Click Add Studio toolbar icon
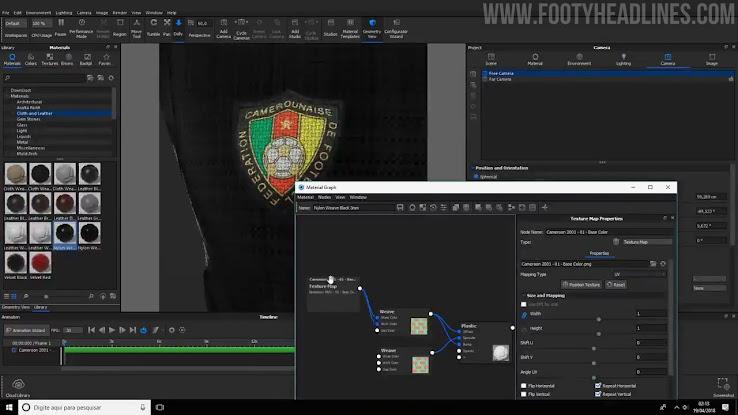The image size is (738, 415). [295, 28]
